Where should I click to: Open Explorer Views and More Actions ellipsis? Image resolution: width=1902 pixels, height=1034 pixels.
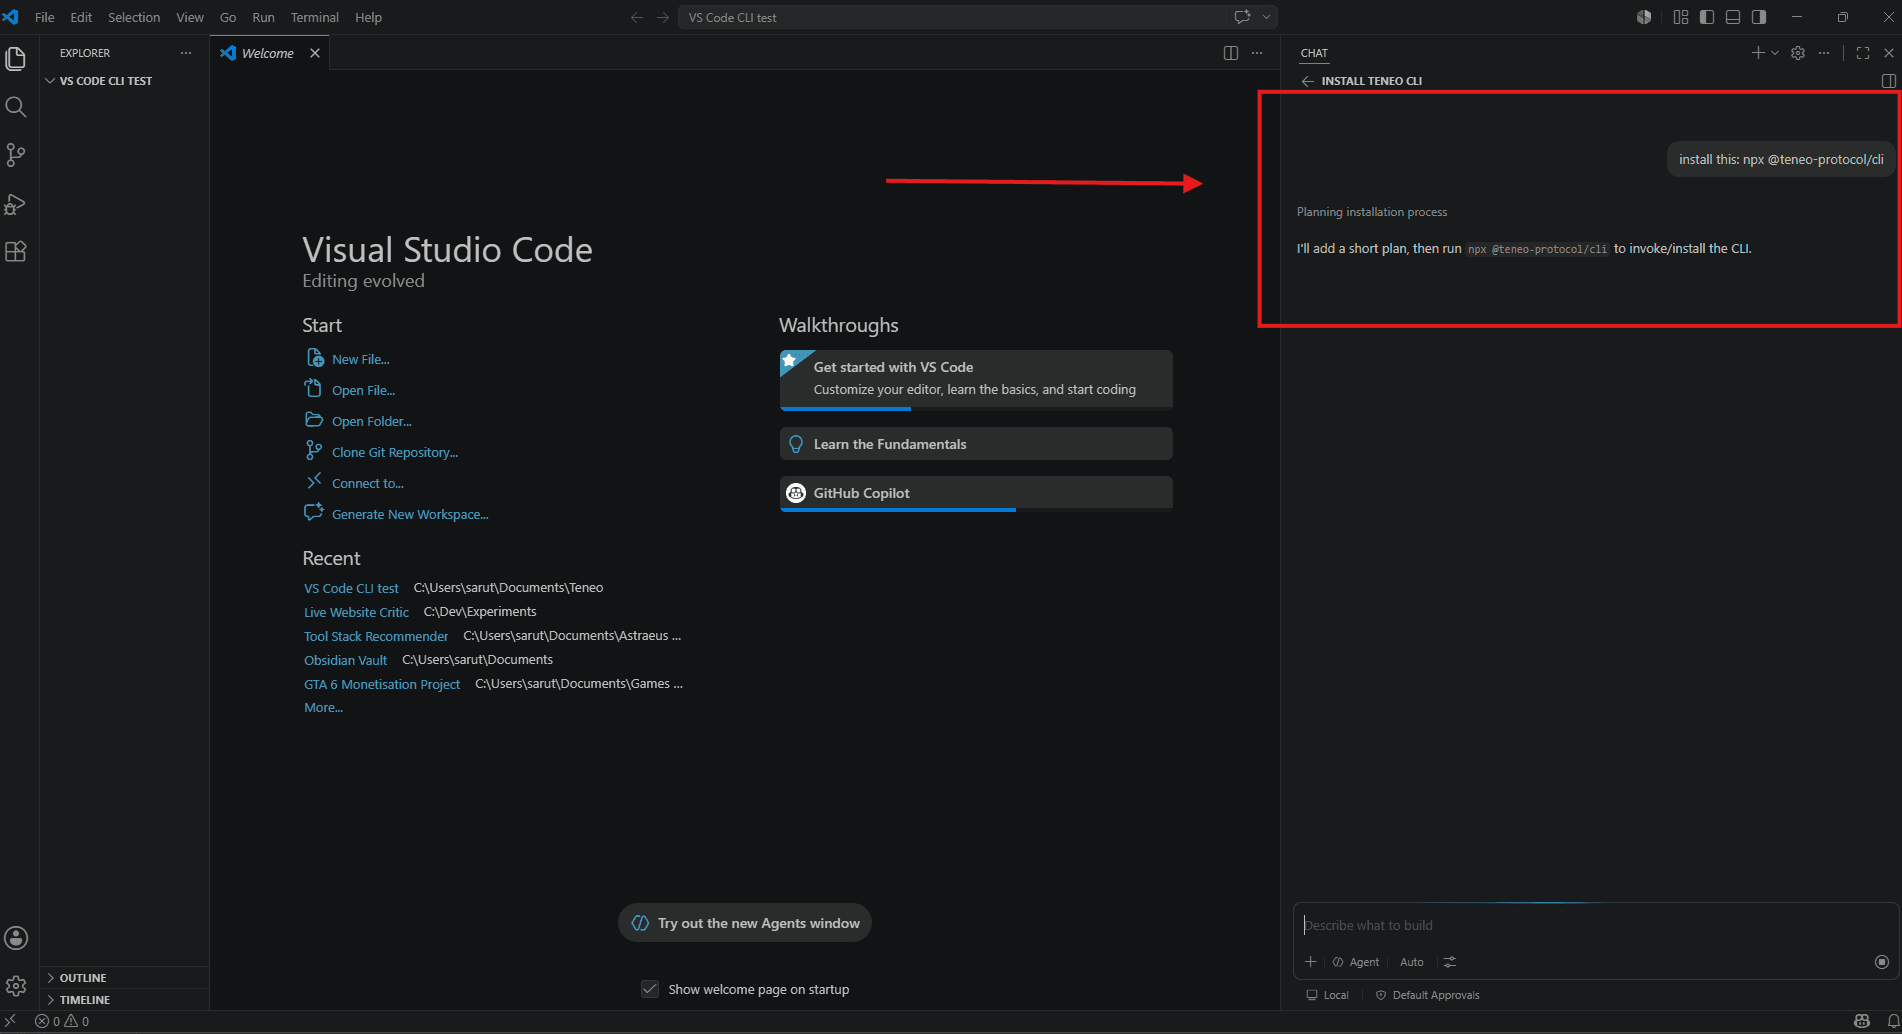pyautogui.click(x=186, y=53)
